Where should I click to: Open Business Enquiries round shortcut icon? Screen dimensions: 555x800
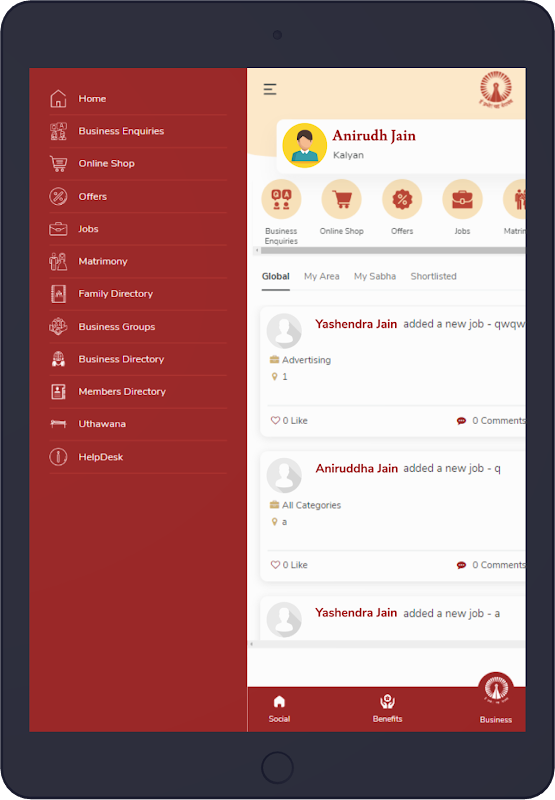281,199
